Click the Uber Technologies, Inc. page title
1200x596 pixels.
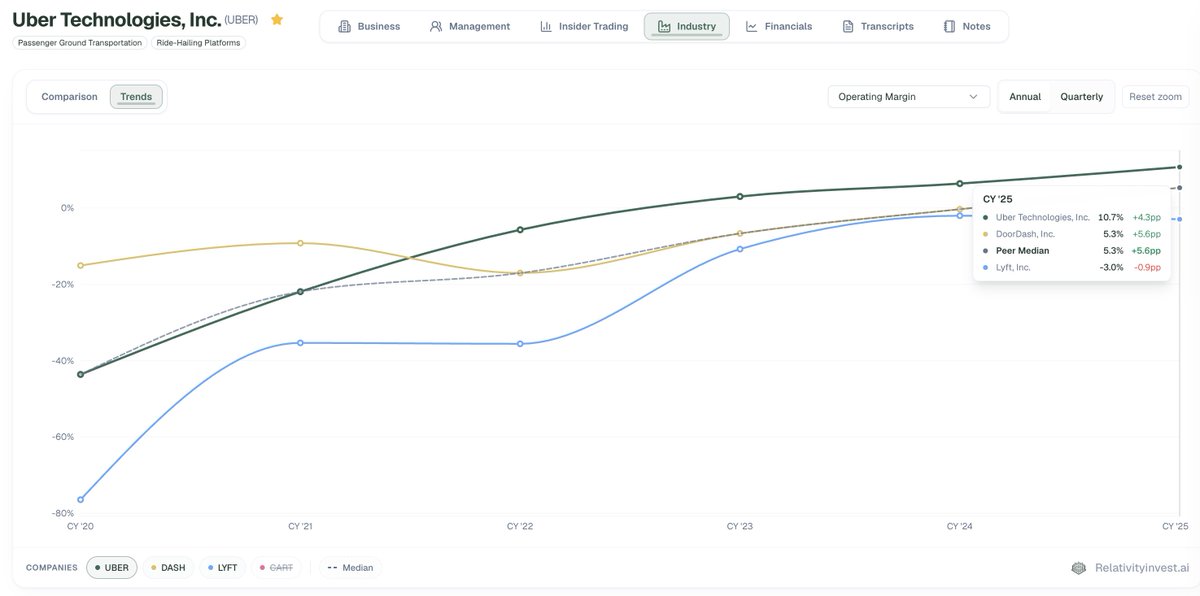pyautogui.click(x=116, y=19)
